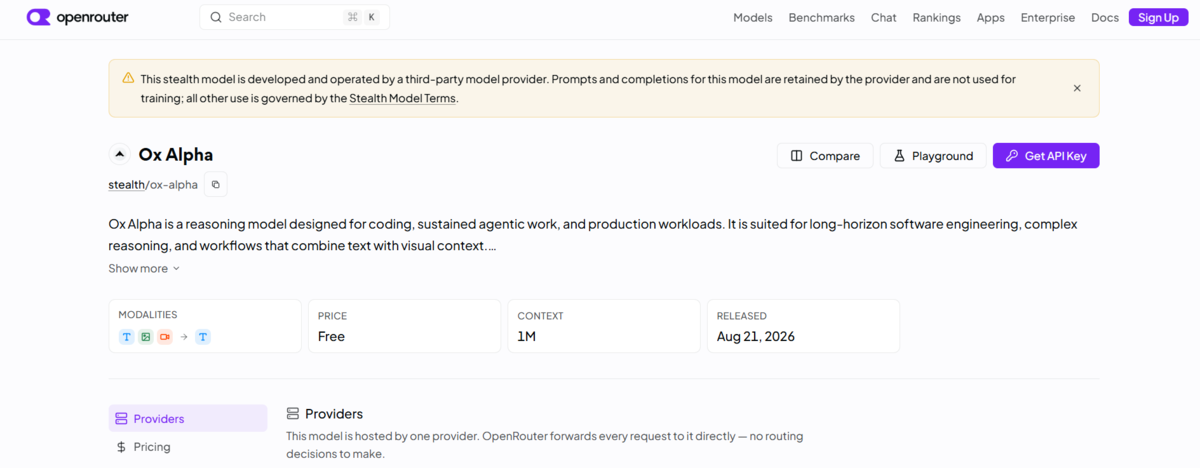Screen dimensions: 1200x468
Task: Open the Stealth Model Terms link
Action: pyautogui.click(x=402, y=98)
